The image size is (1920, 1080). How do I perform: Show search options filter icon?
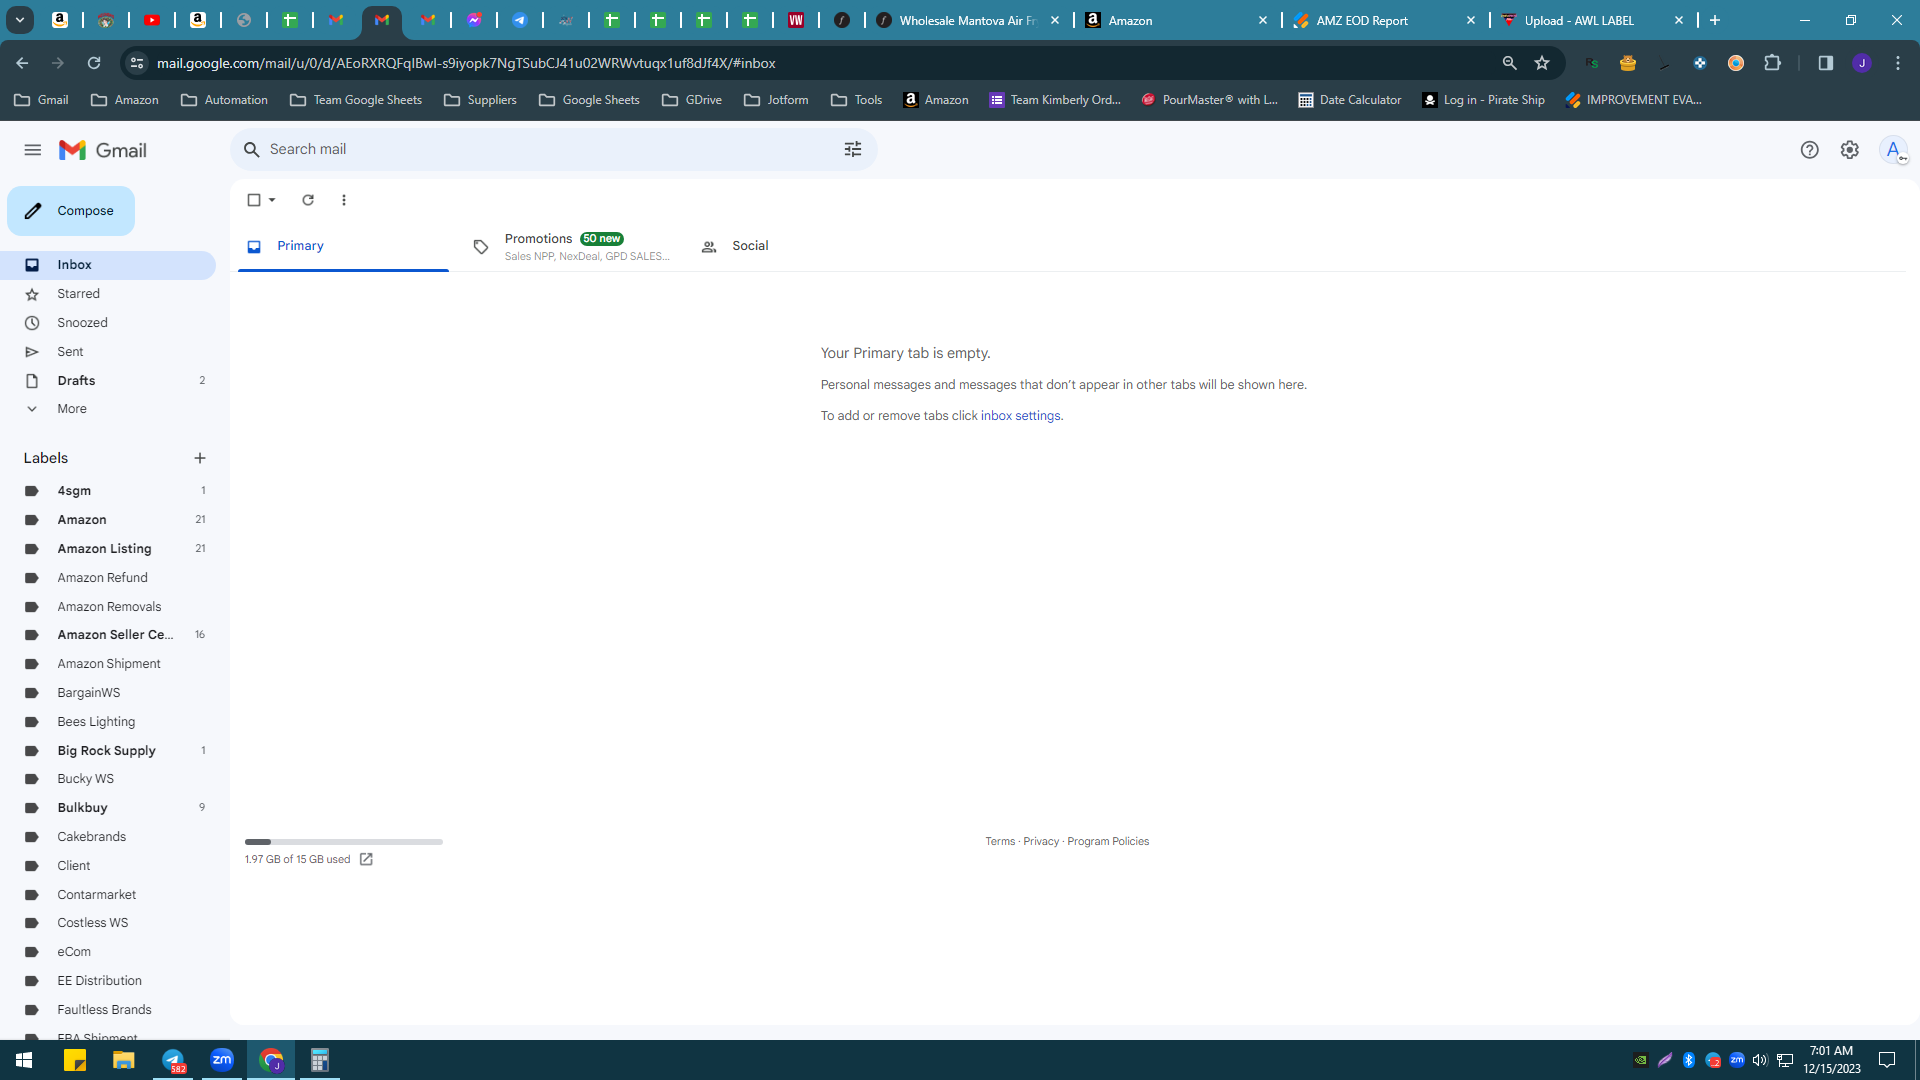(853, 149)
